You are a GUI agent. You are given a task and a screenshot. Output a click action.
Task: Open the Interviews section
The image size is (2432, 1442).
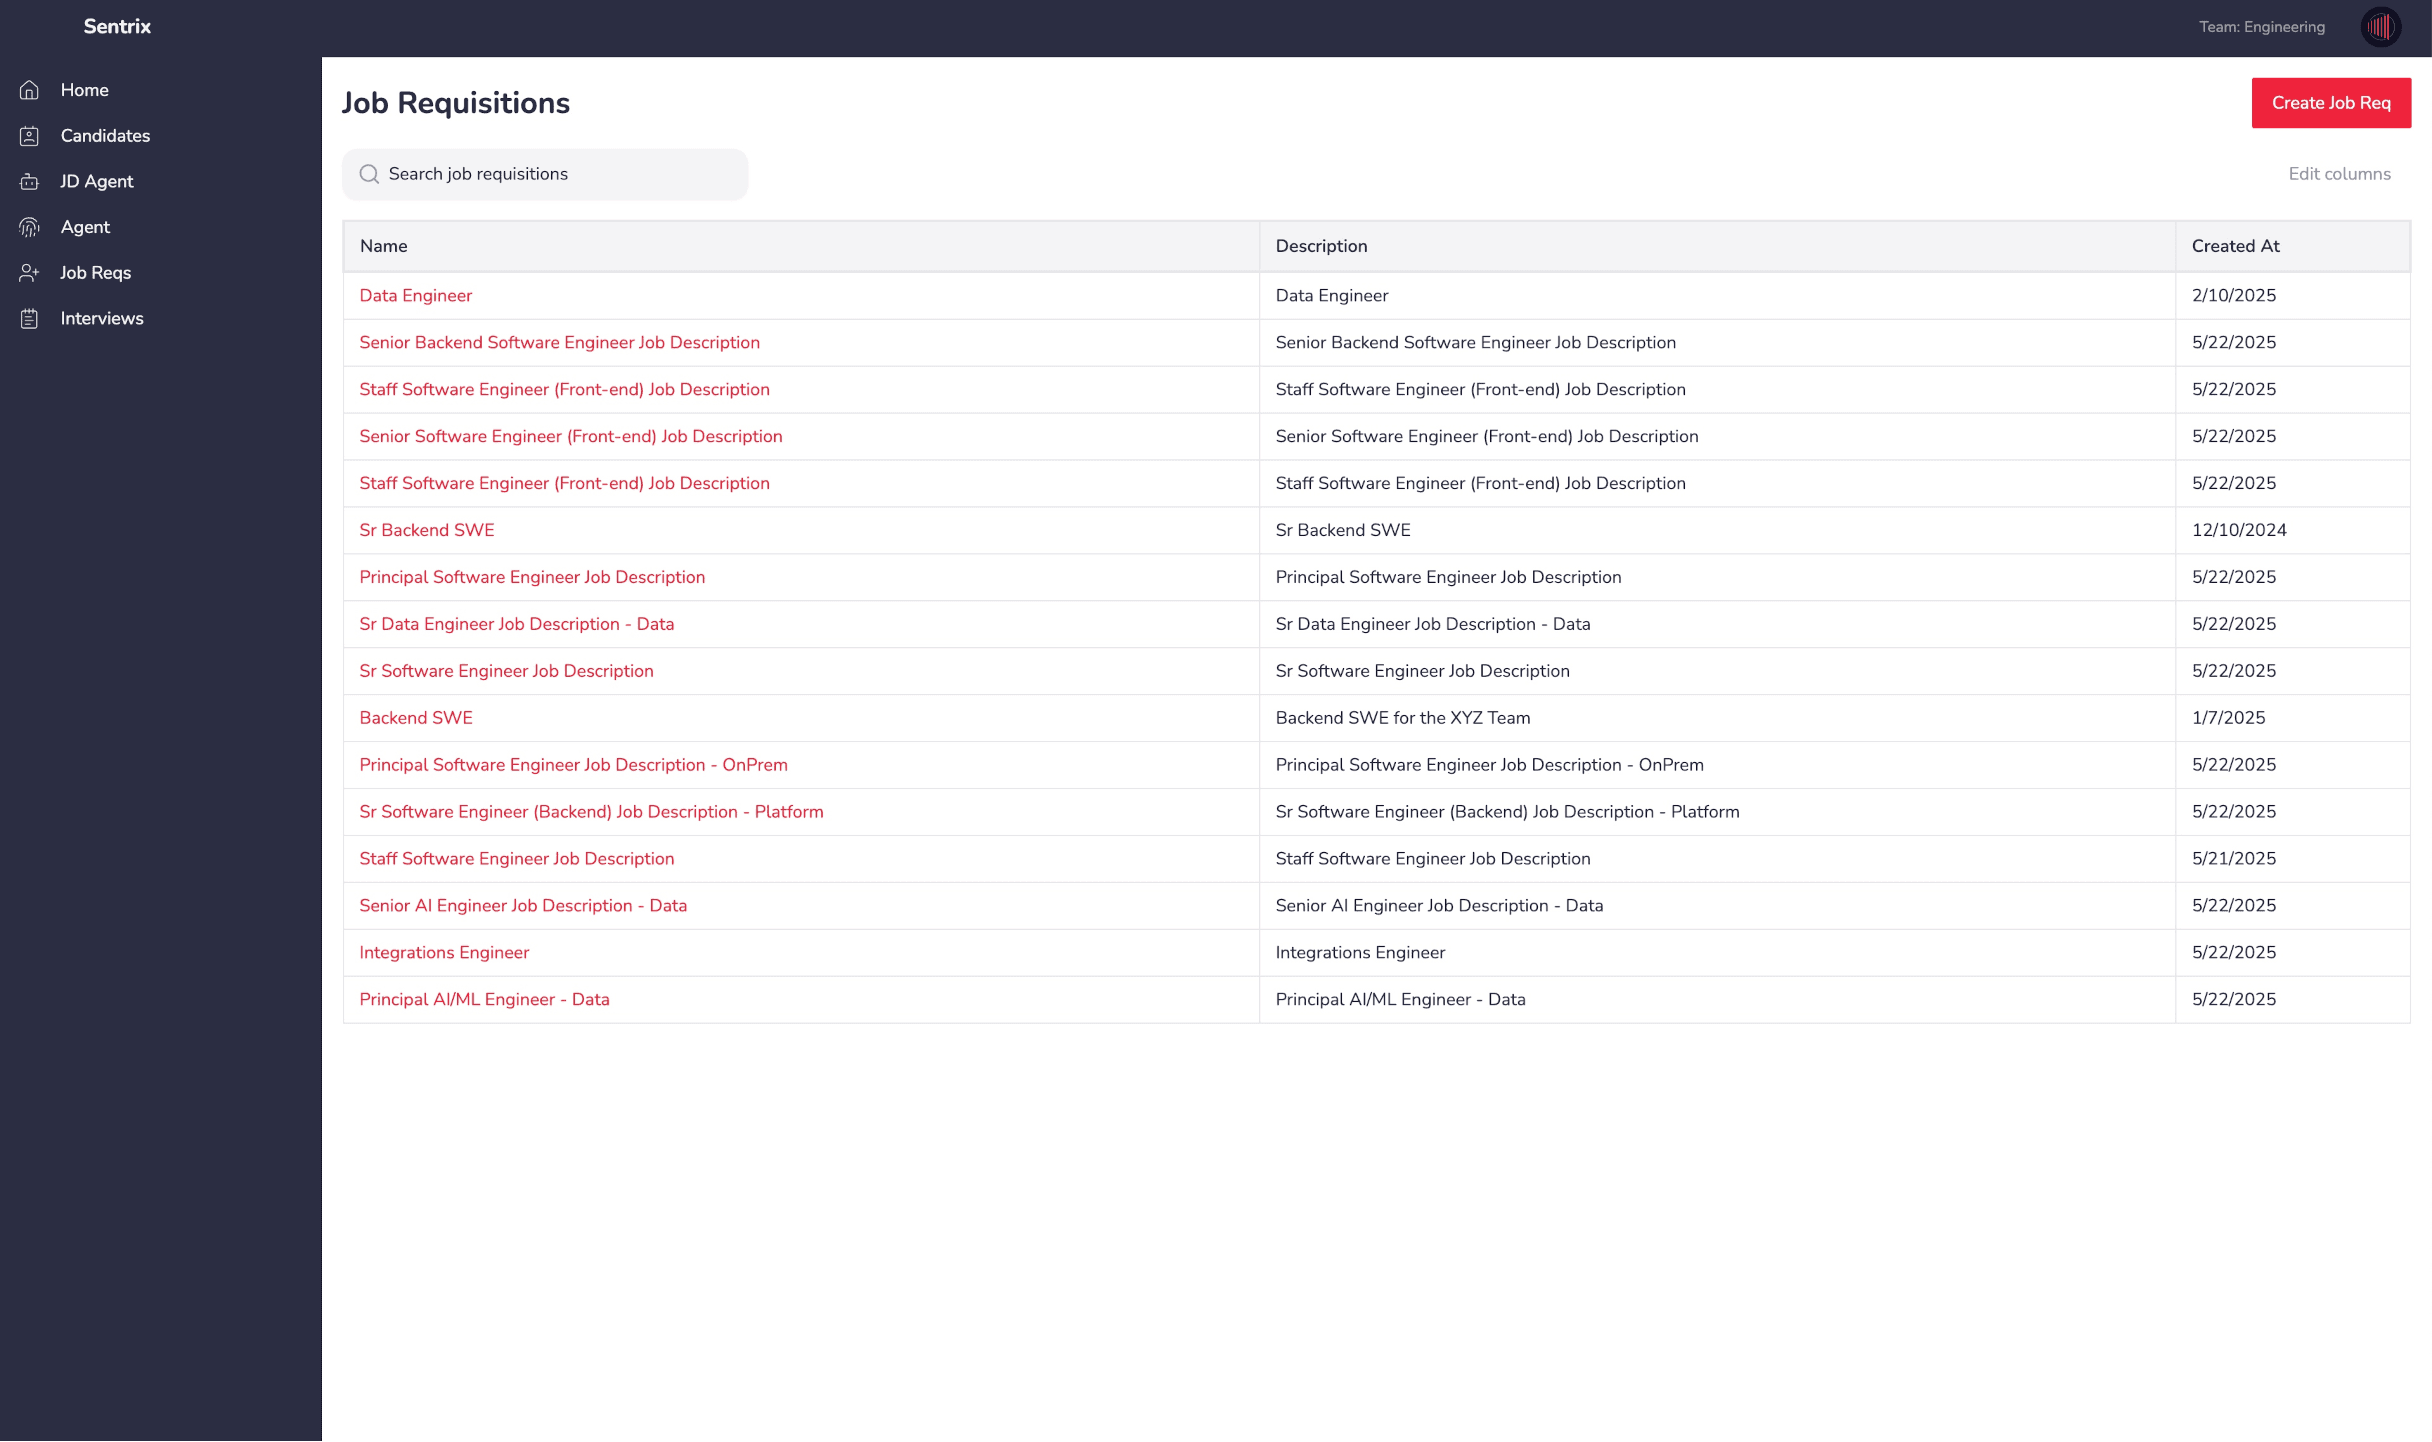coord(102,319)
